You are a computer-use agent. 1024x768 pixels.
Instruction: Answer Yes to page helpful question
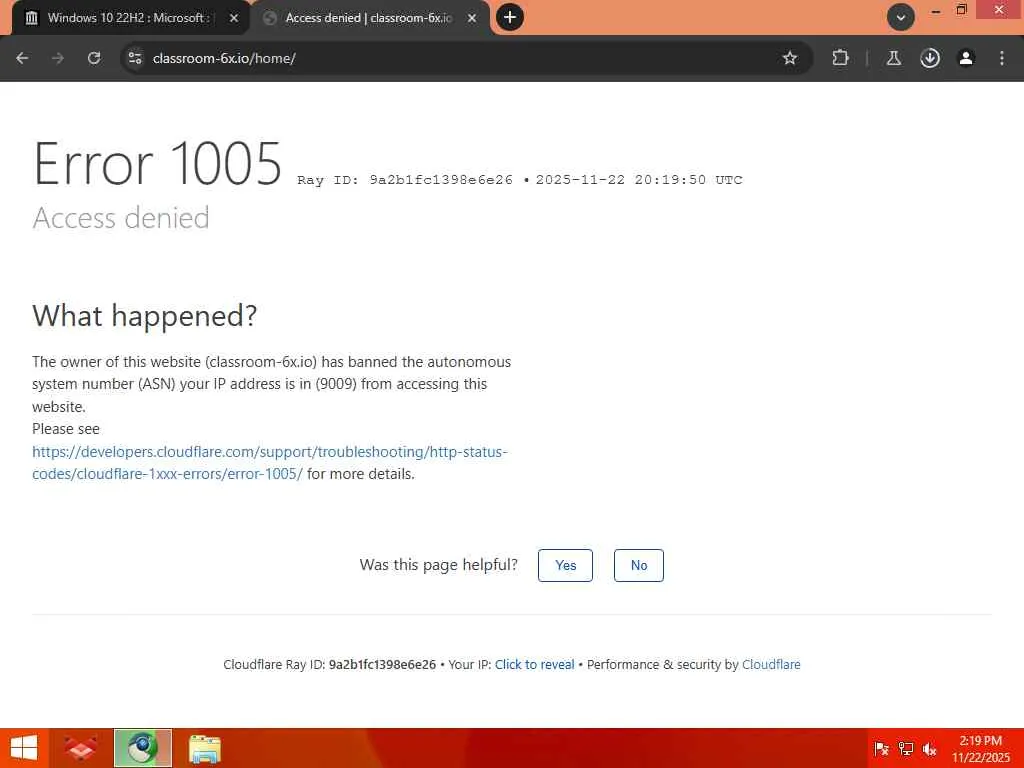pyautogui.click(x=566, y=566)
